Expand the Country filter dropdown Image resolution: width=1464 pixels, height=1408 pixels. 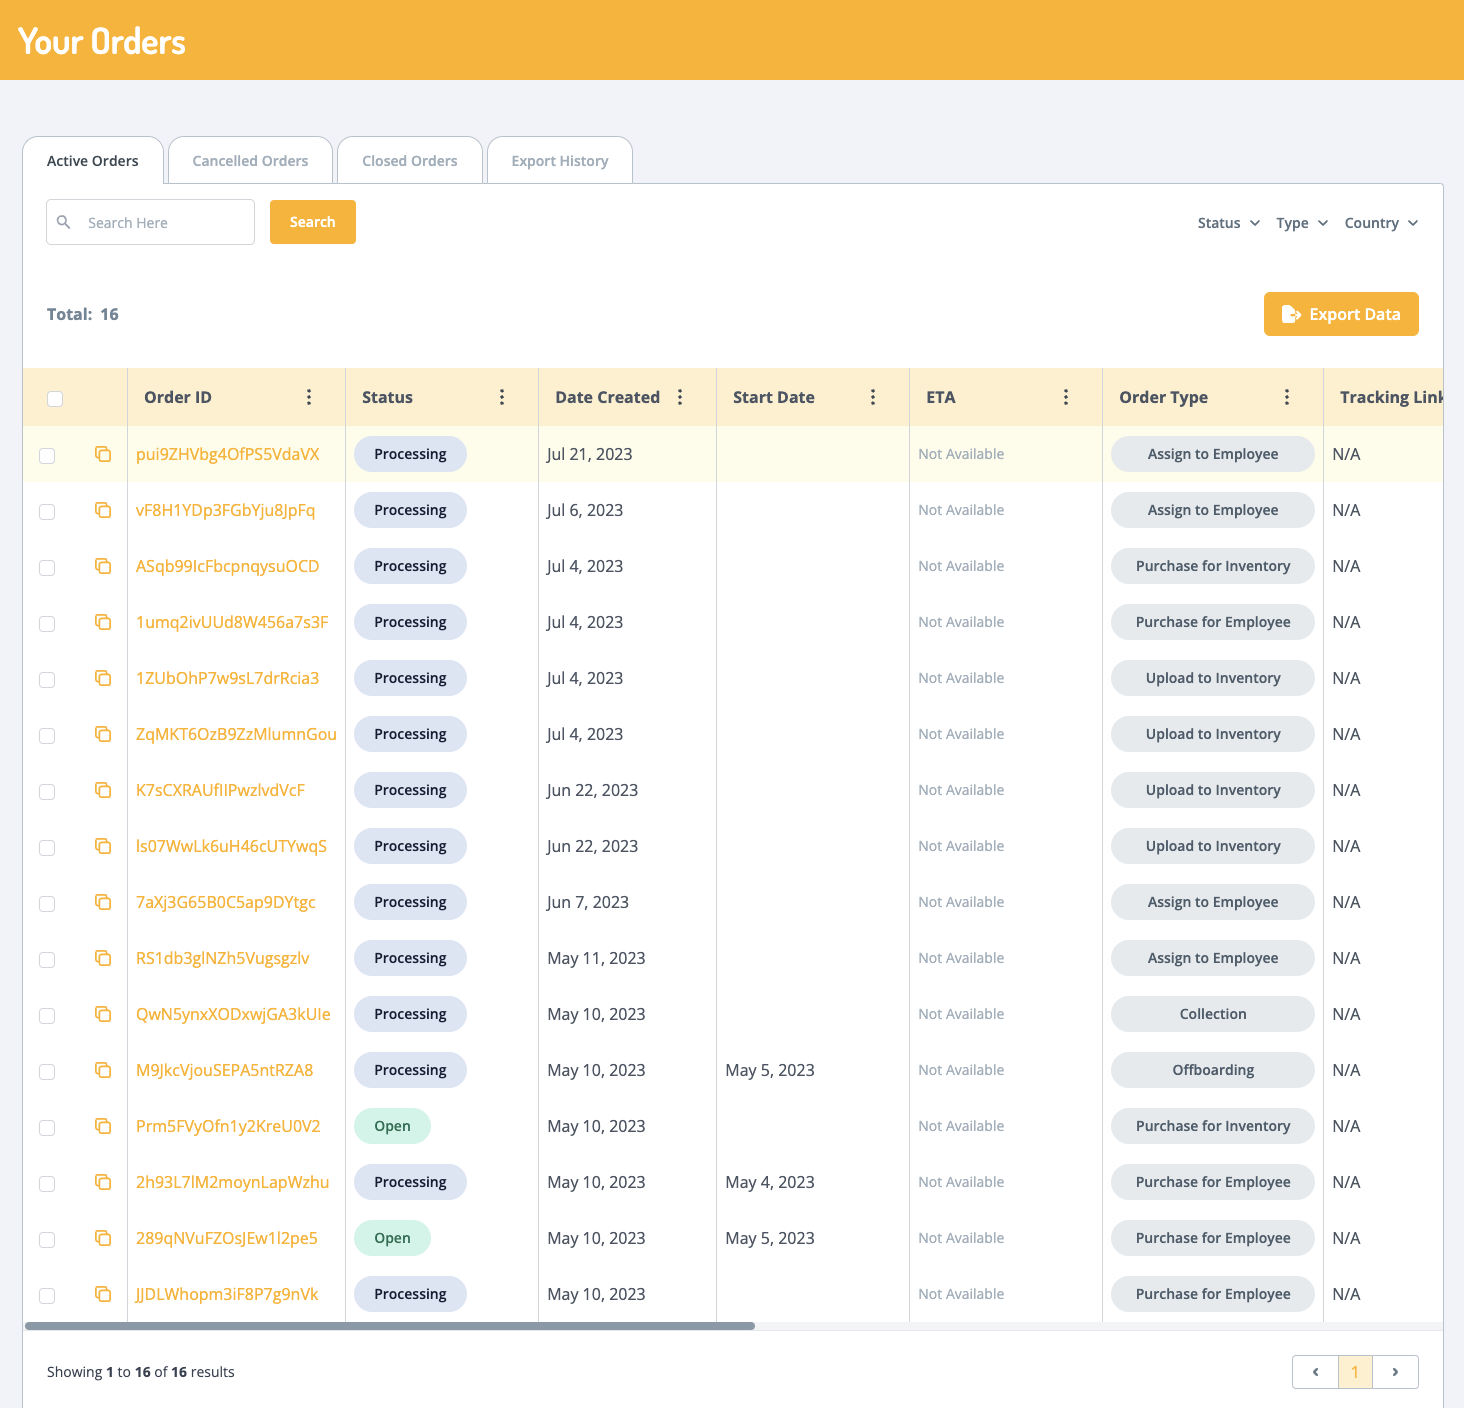1381,223
